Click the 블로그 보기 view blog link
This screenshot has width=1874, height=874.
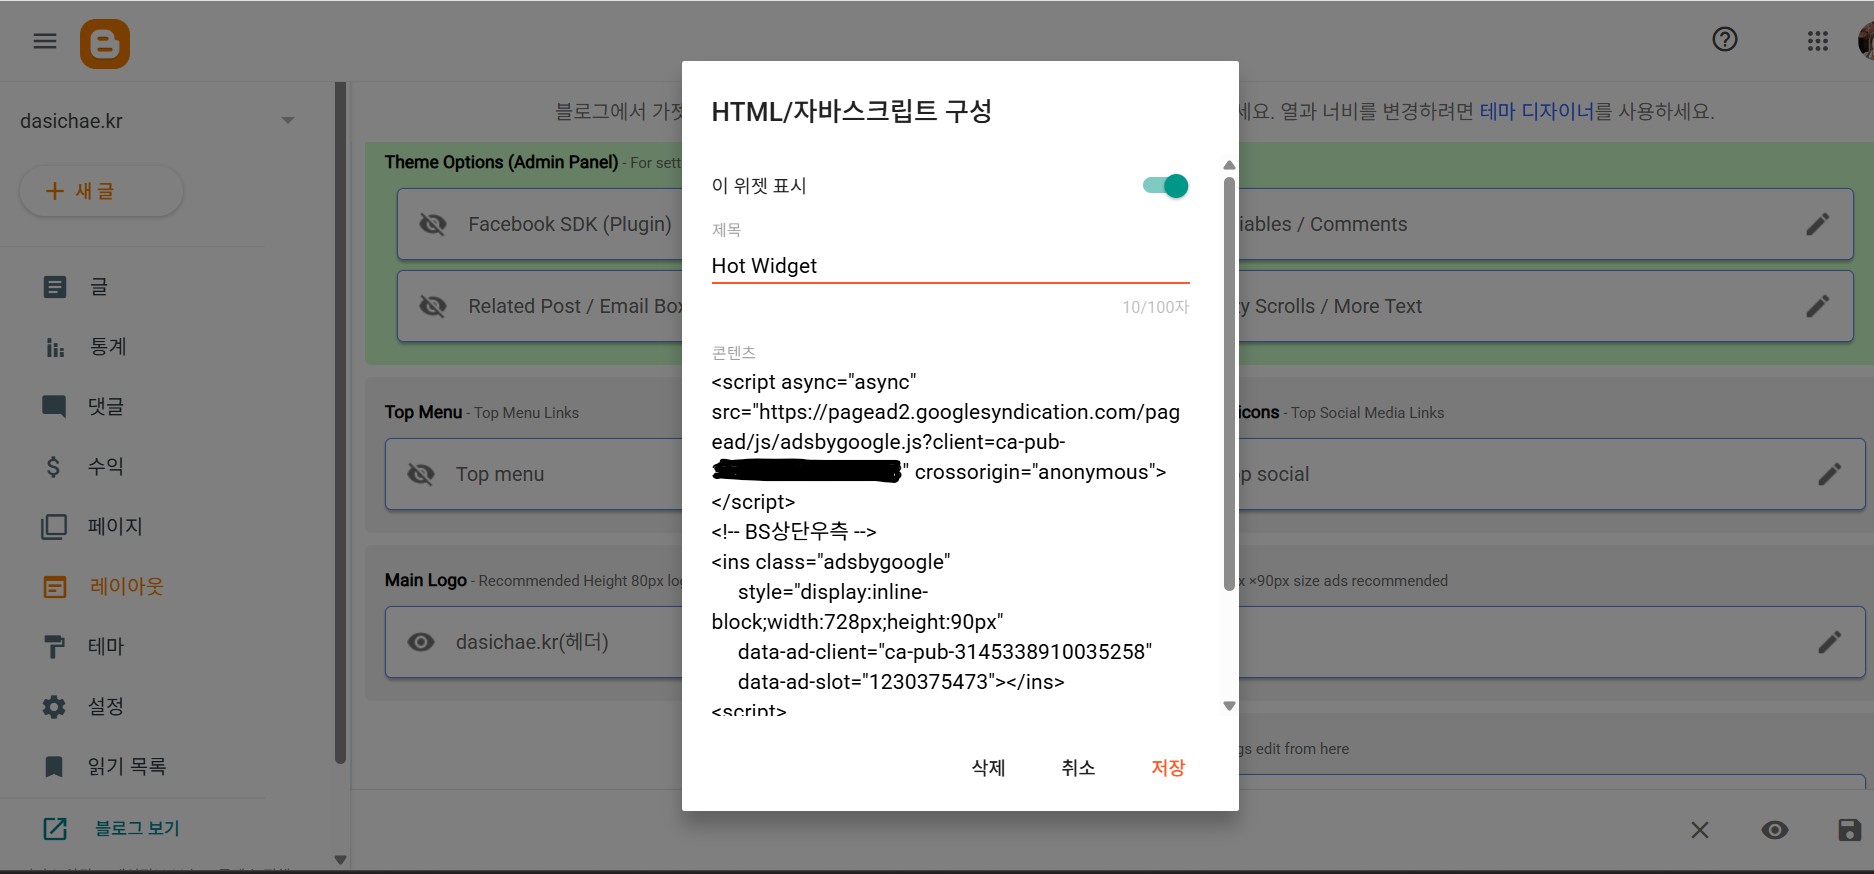(x=137, y=828)
